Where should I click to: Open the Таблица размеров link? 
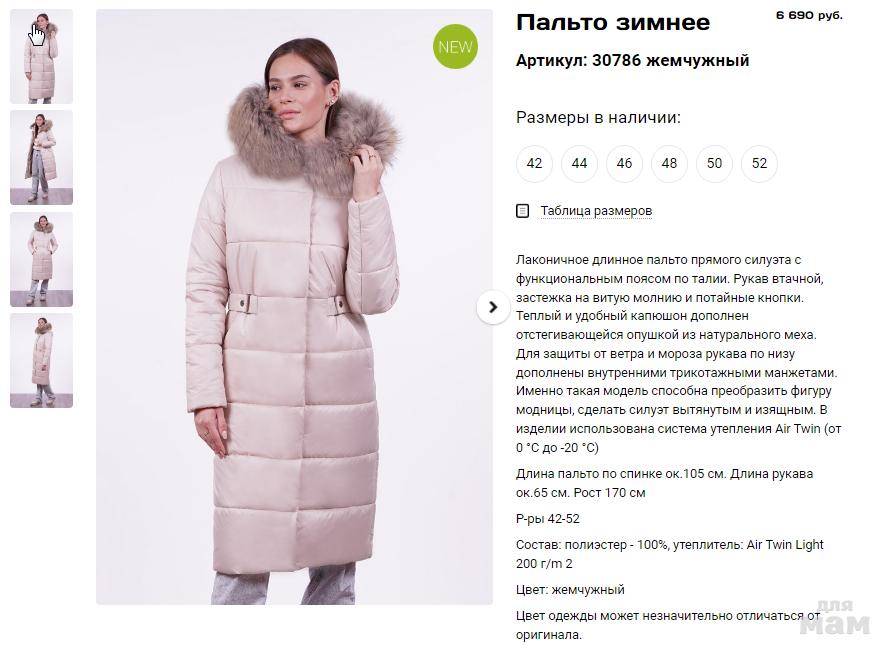click(x=596, y=211)
